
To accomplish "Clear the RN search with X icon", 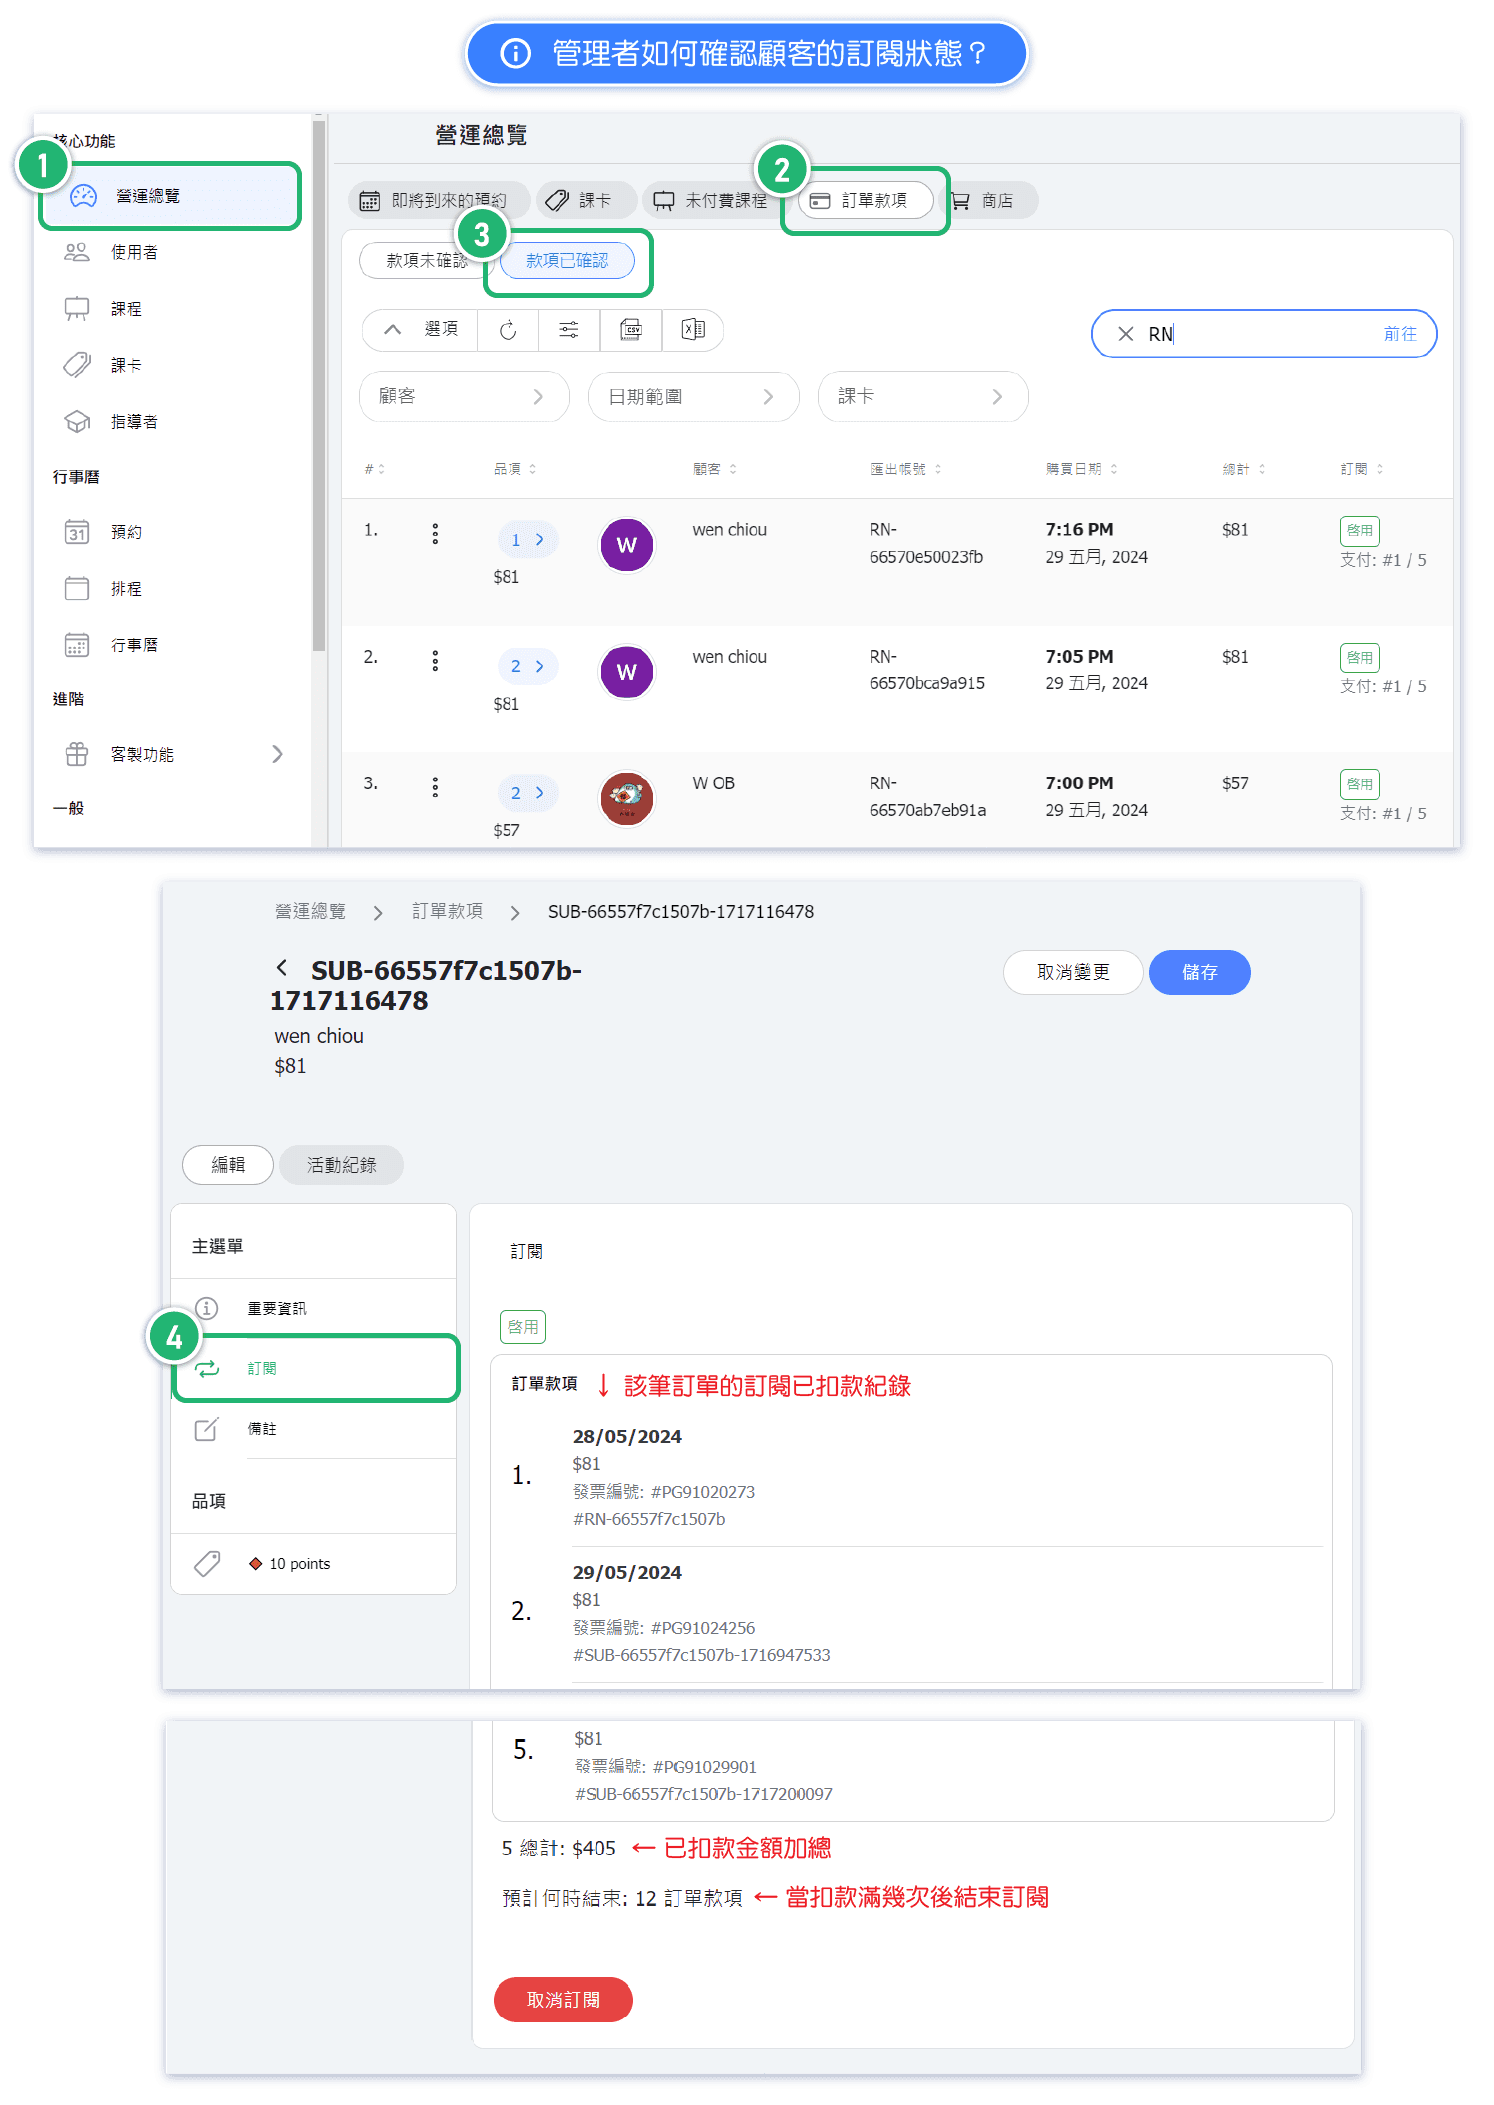I will point(1125,334).
